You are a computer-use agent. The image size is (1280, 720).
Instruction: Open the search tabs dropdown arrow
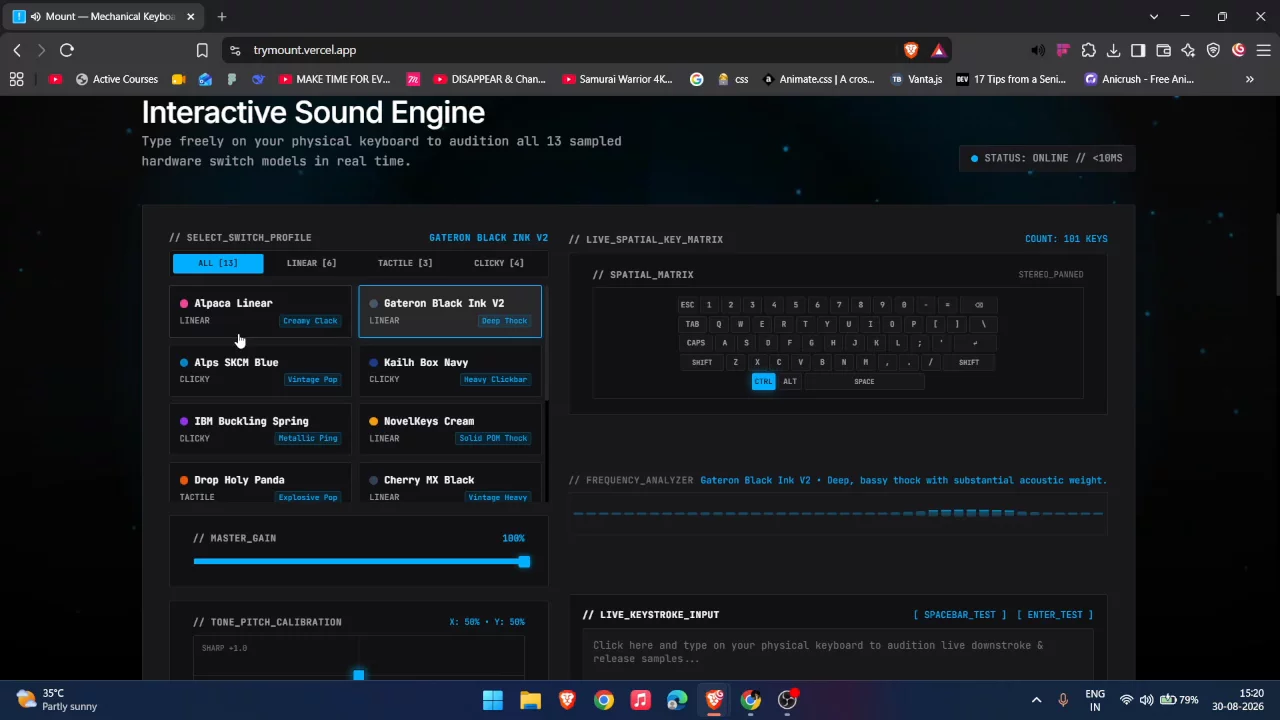1154,16
